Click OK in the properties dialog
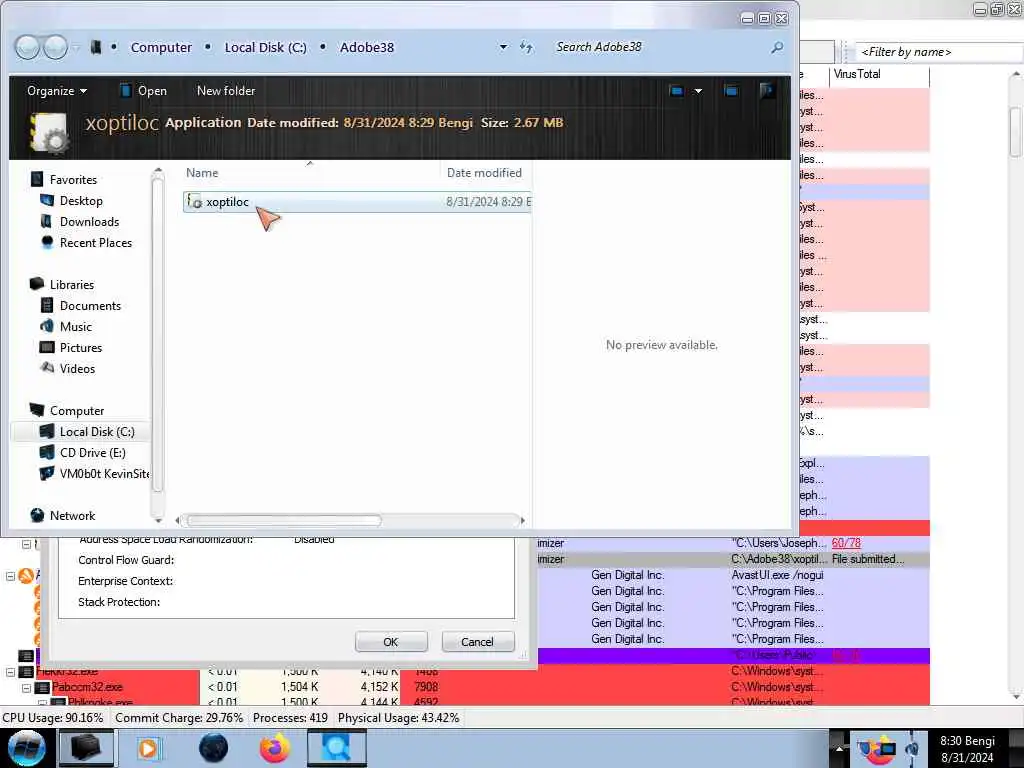Viewport: 1024px width, 768px height. [391, 642]
